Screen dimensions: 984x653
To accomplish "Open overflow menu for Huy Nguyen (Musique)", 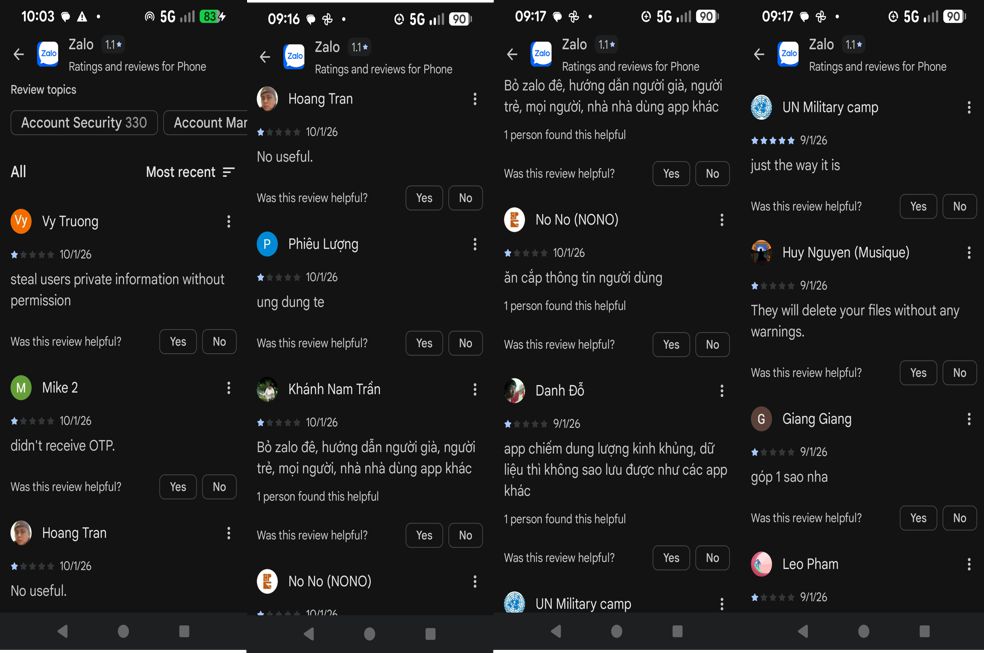I will pos(969,253).
